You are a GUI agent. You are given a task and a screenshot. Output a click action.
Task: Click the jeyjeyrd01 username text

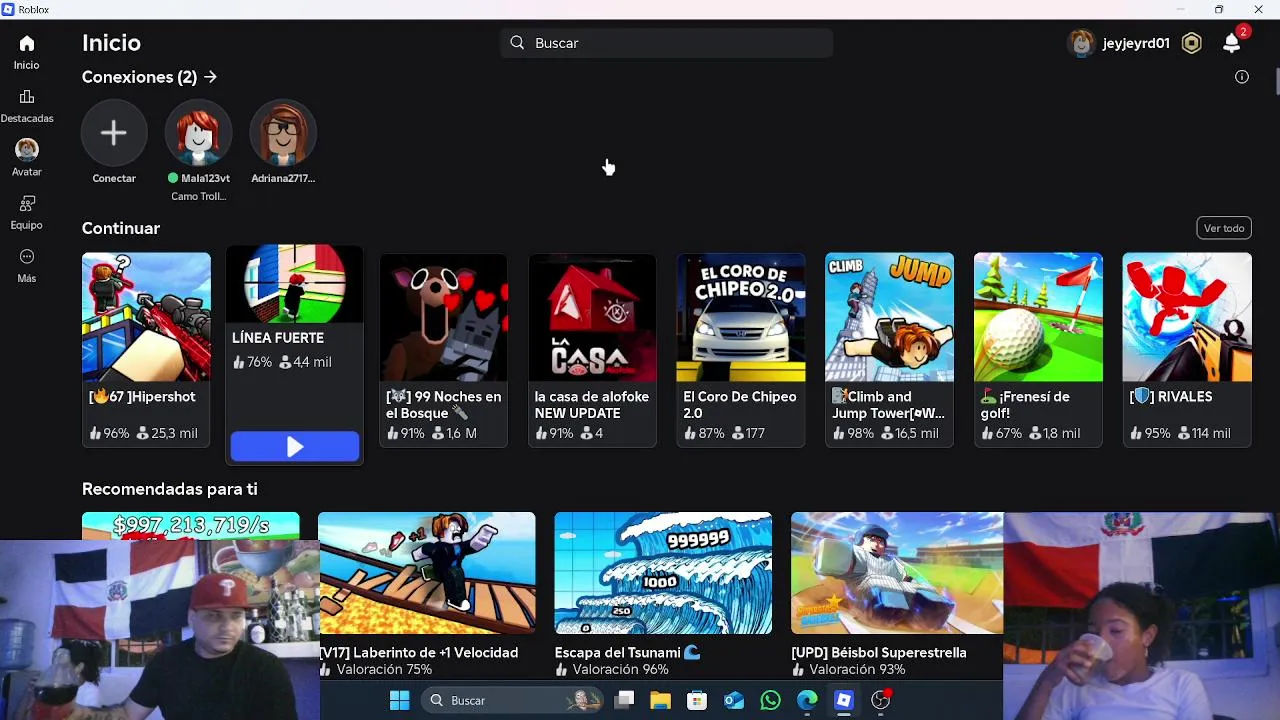(x=1136, y=43)
